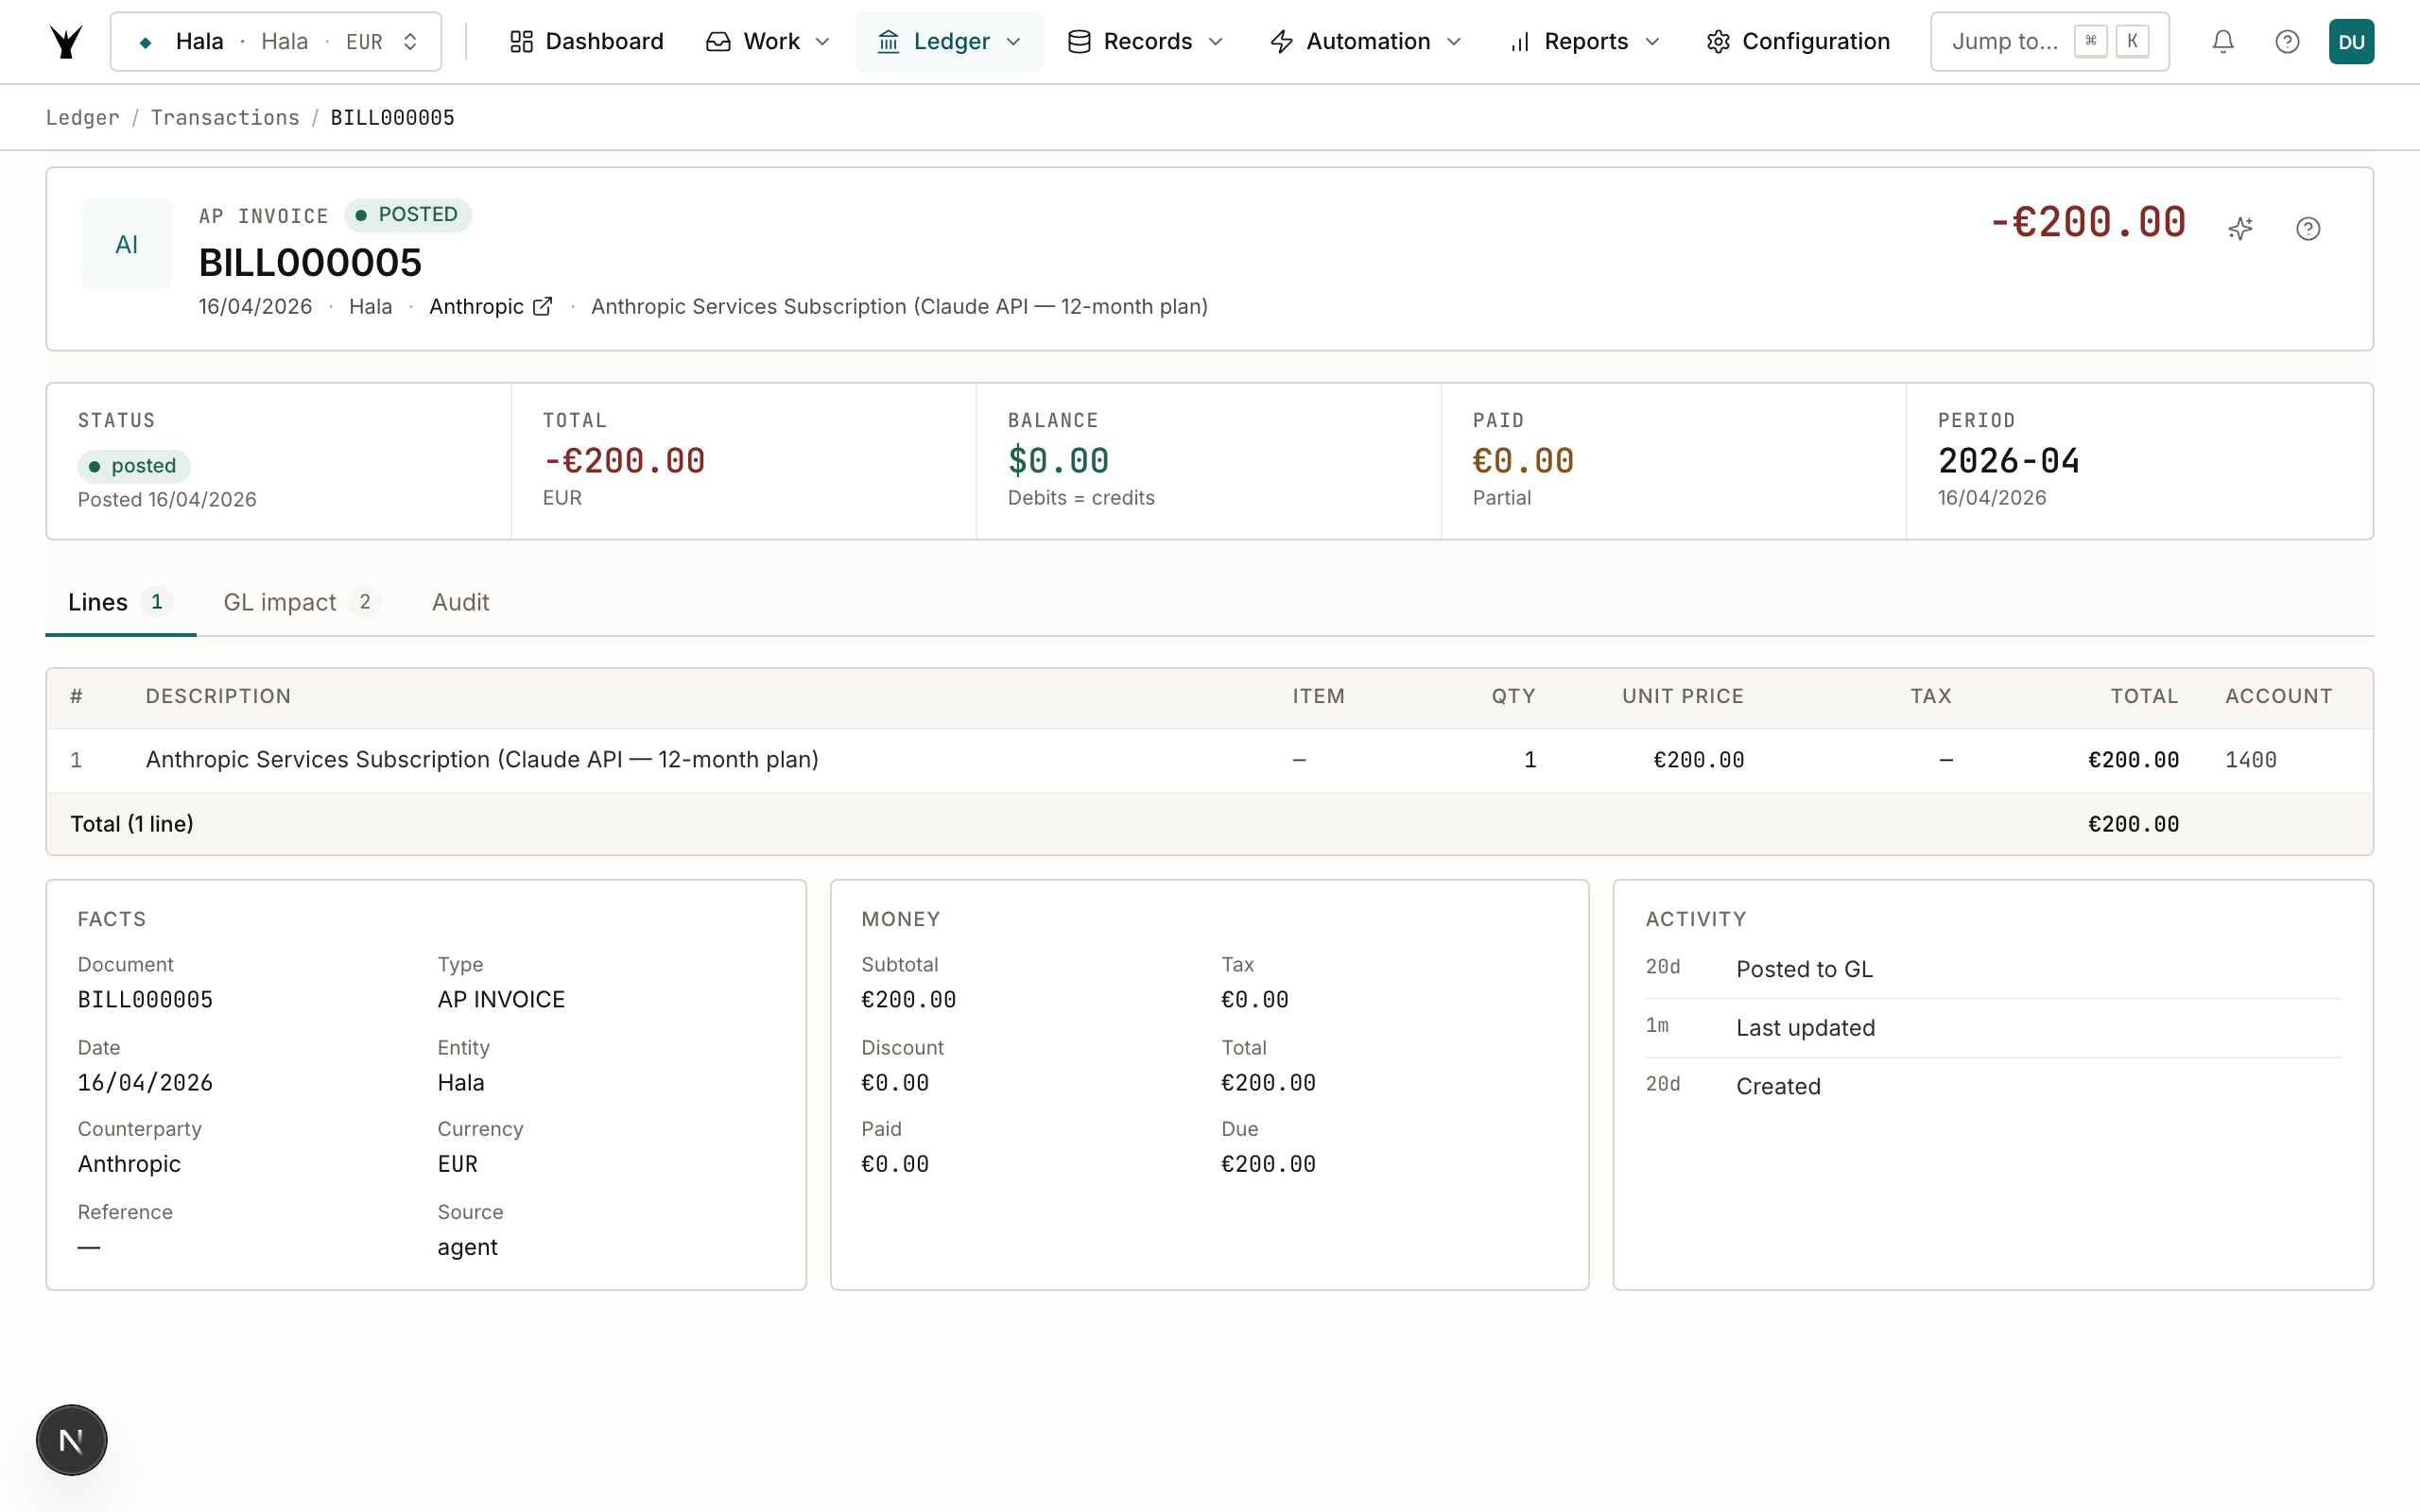The height and width of the screenshot is (1512, 2420).
Task: Open the Dashboard menu item
Action: (587, 41)
